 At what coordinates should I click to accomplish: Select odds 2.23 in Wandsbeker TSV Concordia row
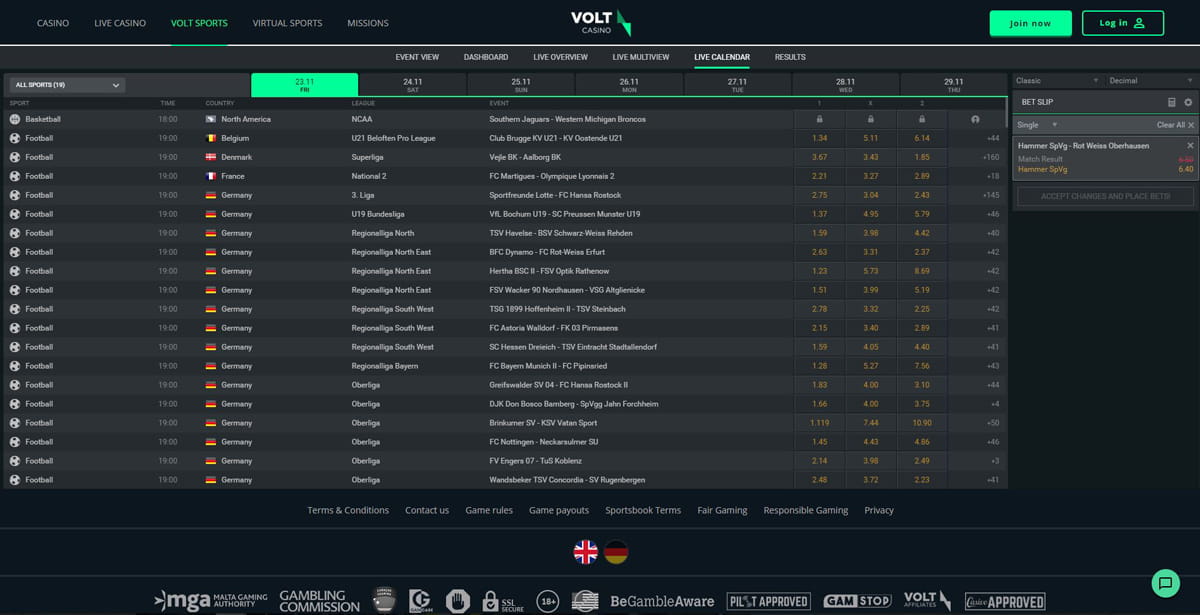point(922,480)
